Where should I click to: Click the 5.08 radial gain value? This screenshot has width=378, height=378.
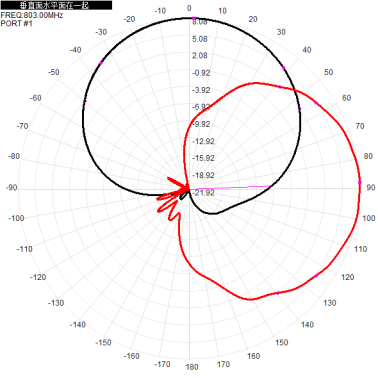tap(200, 39)
